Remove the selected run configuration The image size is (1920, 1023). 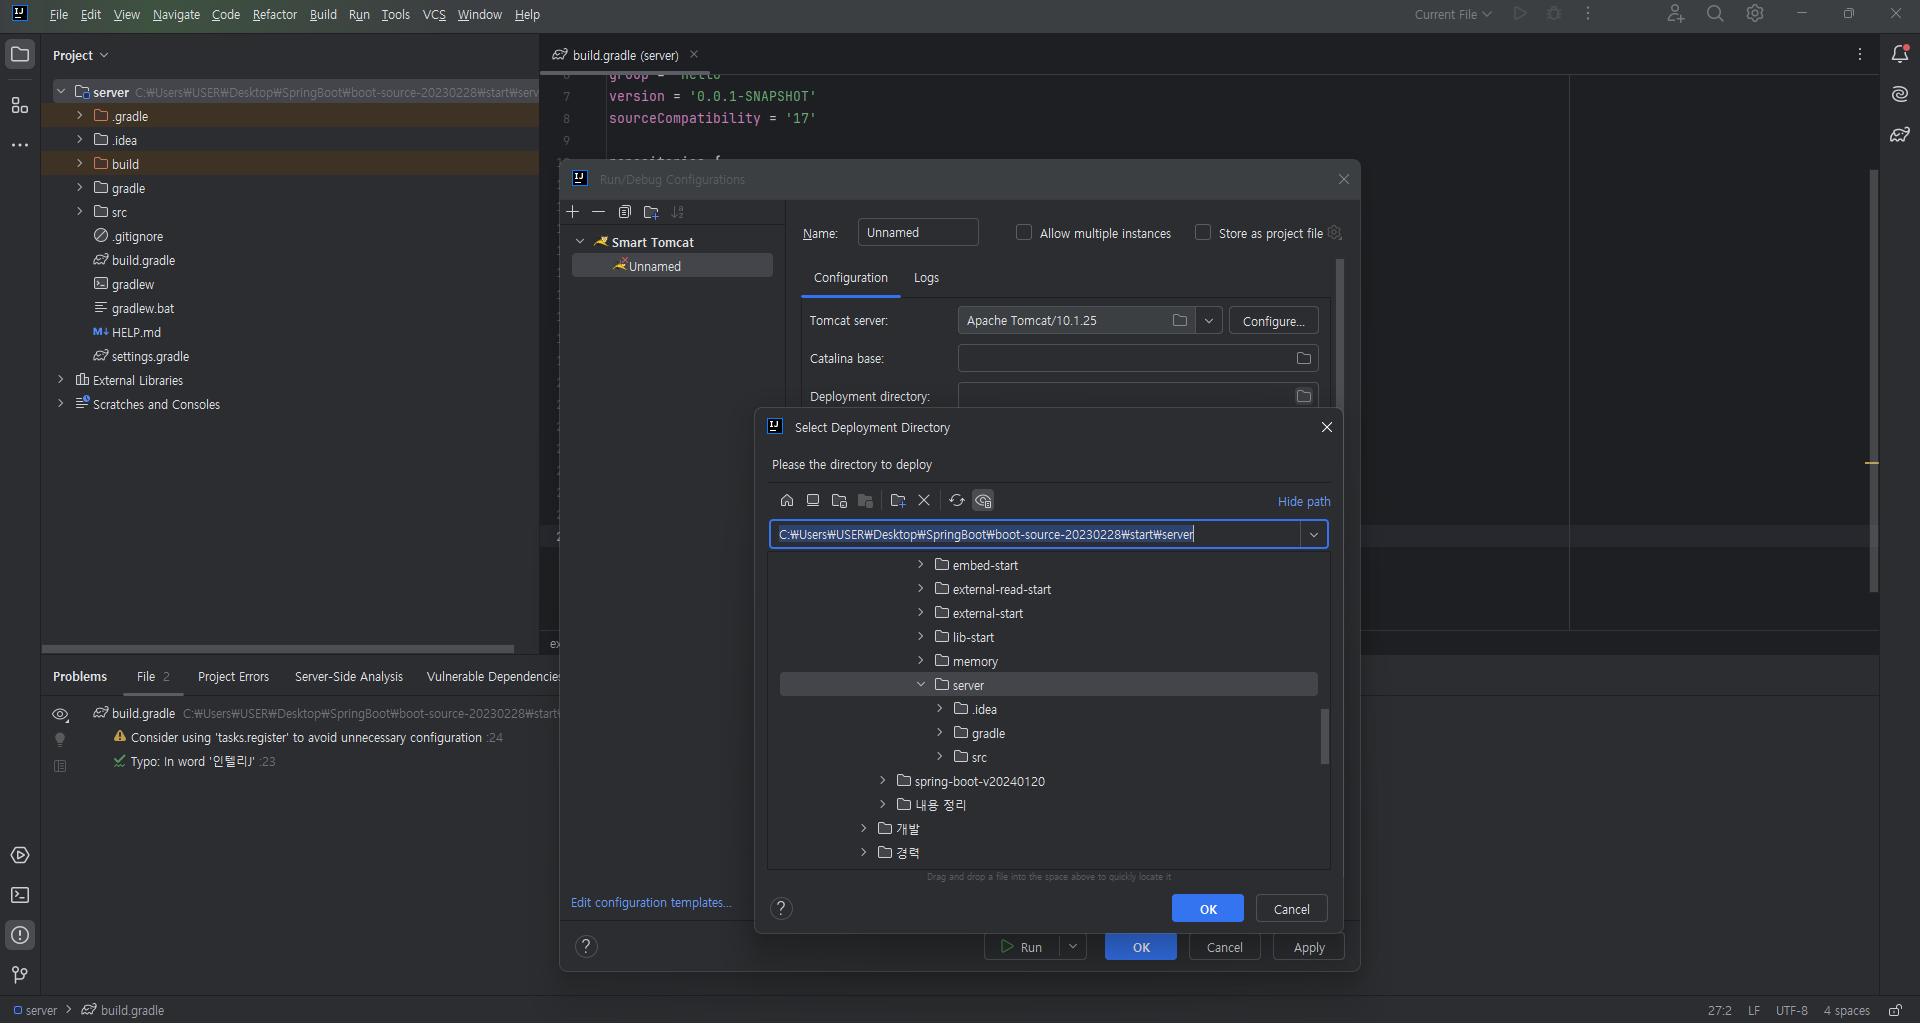pyautogui.click(x=598, y=212)
